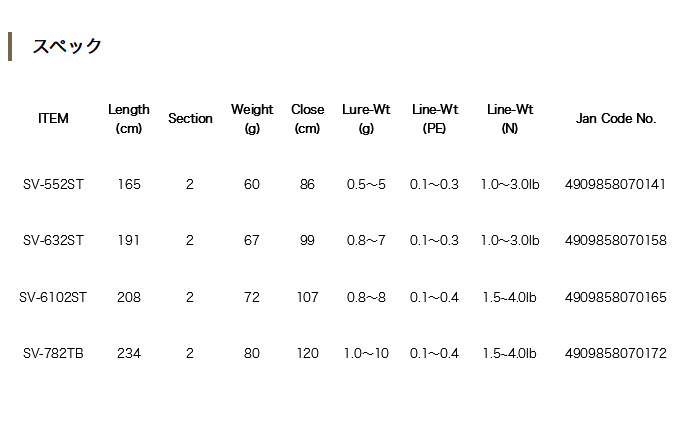The image size is (680, 424).
Task: Click the SV-552ST item name
Action: [53, 184]
